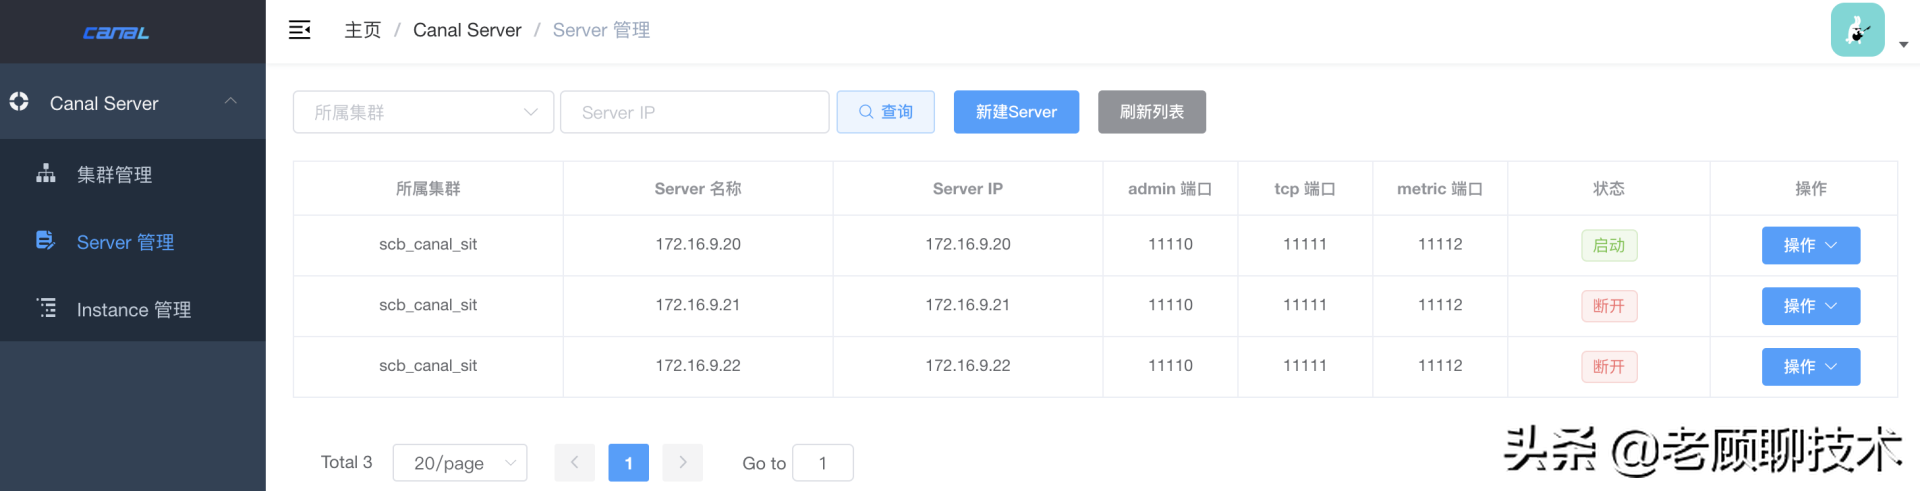Collapse the Canal Server sidebar section
This screenshot has width=1920, height=491.
click(231, 101)
